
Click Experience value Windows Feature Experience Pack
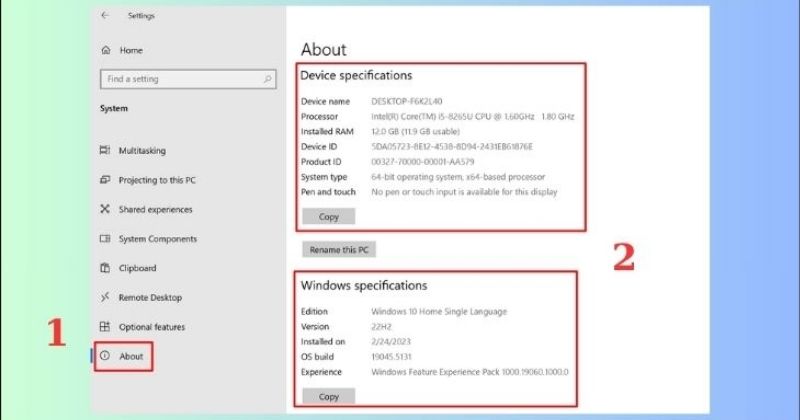(x=469, y=372)
